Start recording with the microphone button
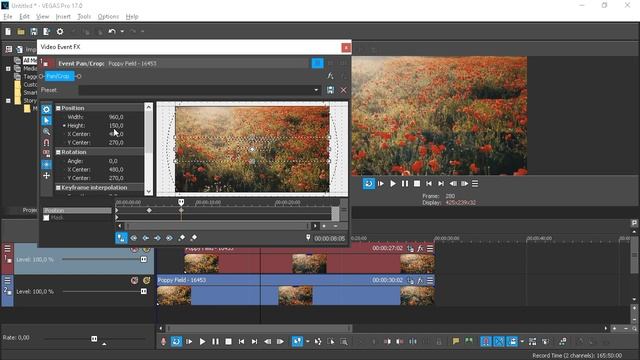This screenshot has height=360, width=640. click(164, 342)
